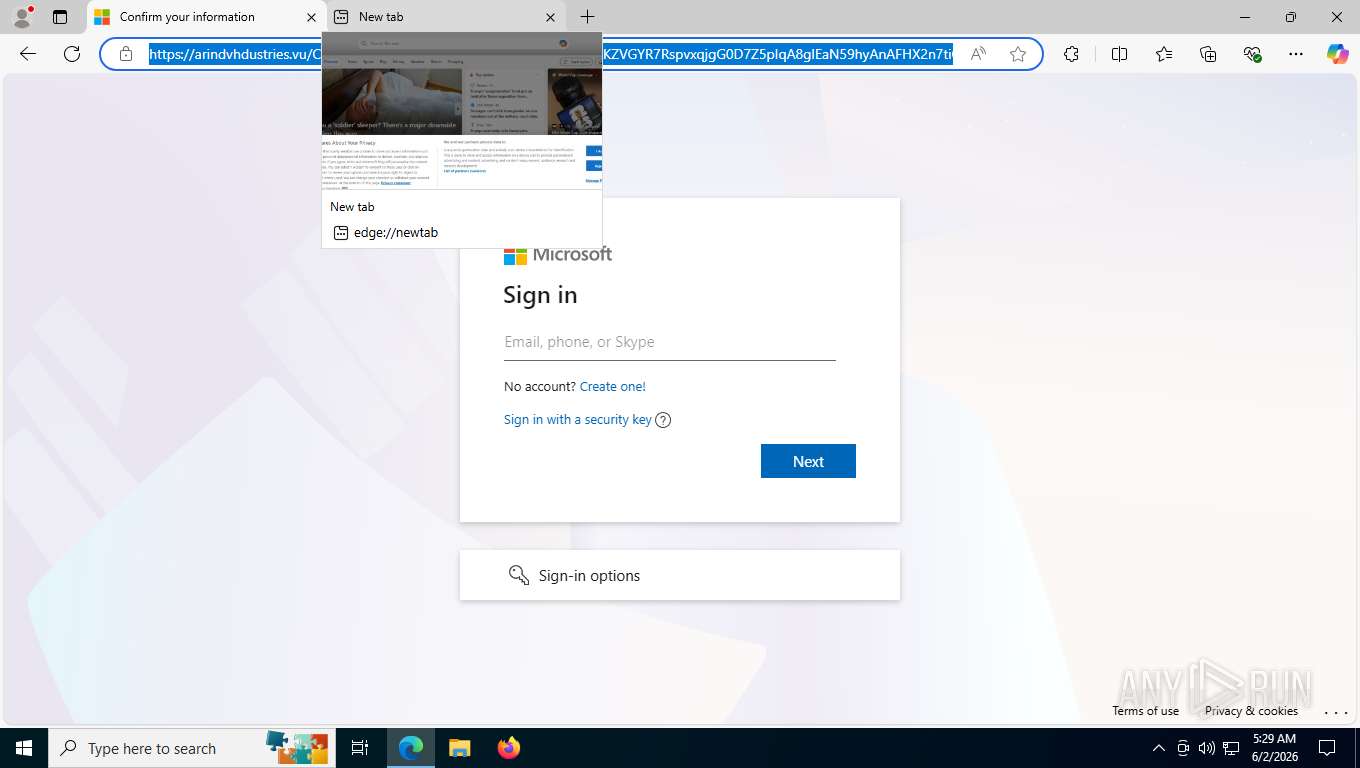Follow the Create one! link
Viewport: 1360px width, 768px height.
coord(613,386)
